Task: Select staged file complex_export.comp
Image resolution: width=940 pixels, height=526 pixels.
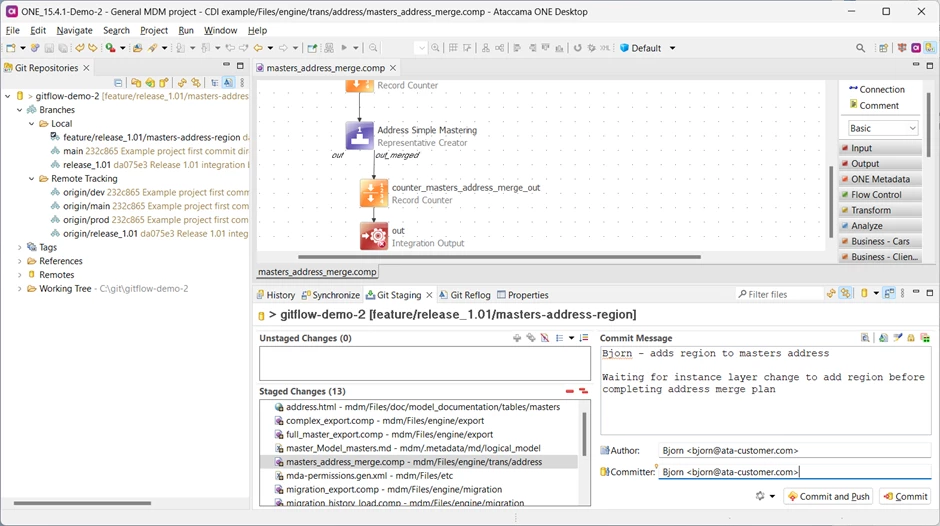Action: pyautogui.click(x=385, y=421)
